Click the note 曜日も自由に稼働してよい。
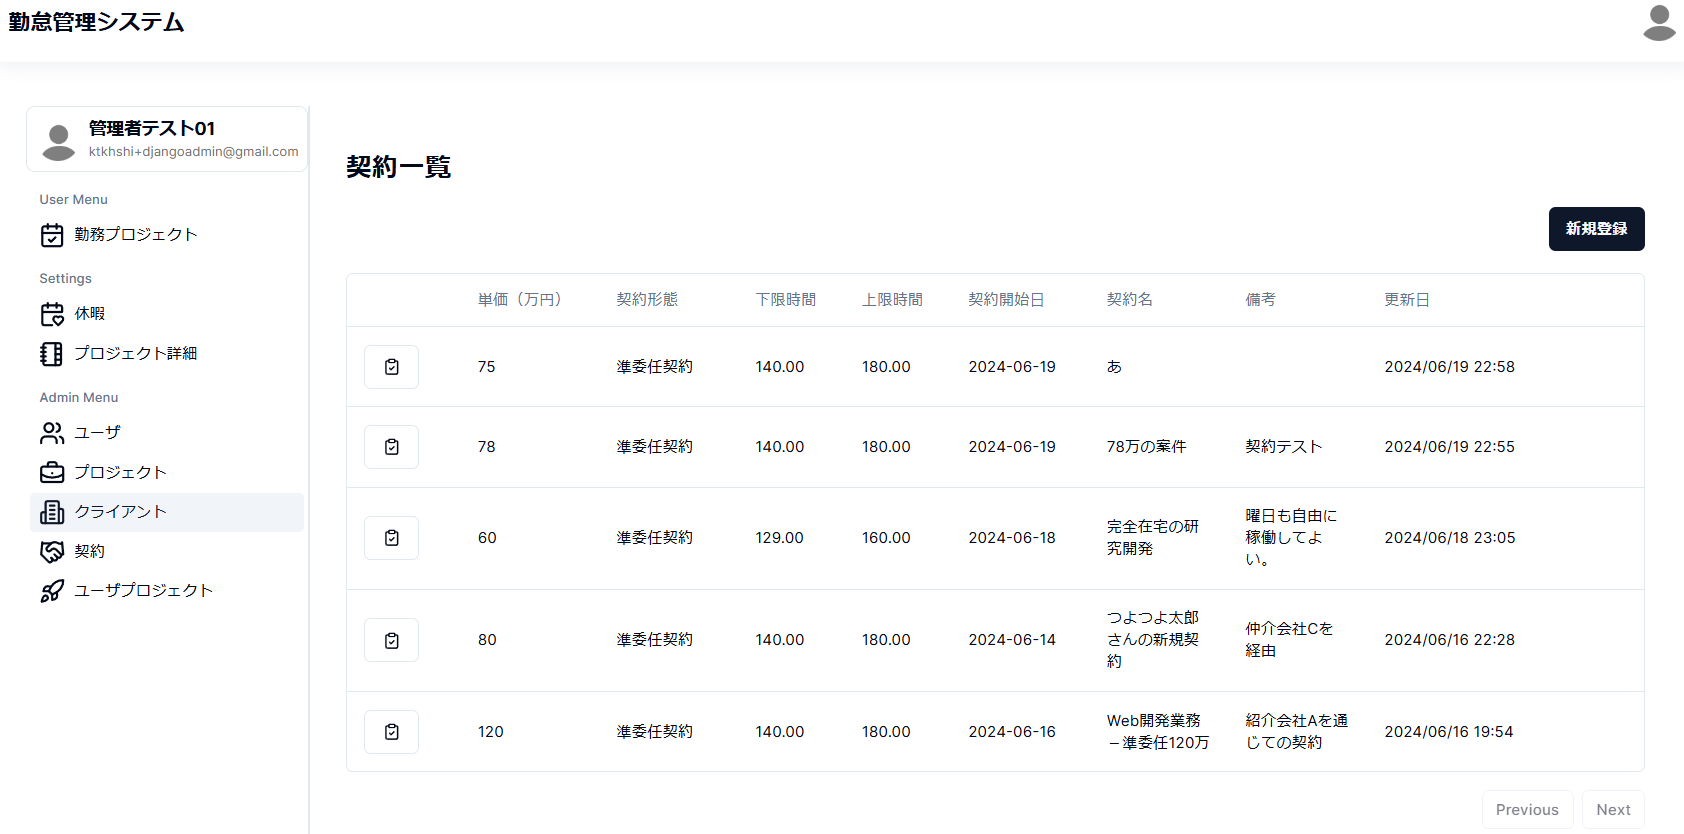The height and width of the screenshot is (834, 1684). point(1291,538)
